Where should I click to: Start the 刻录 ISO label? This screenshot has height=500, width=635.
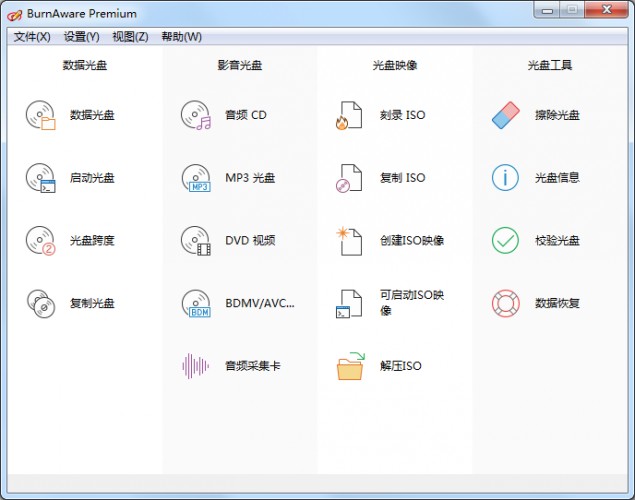(403, 115)
